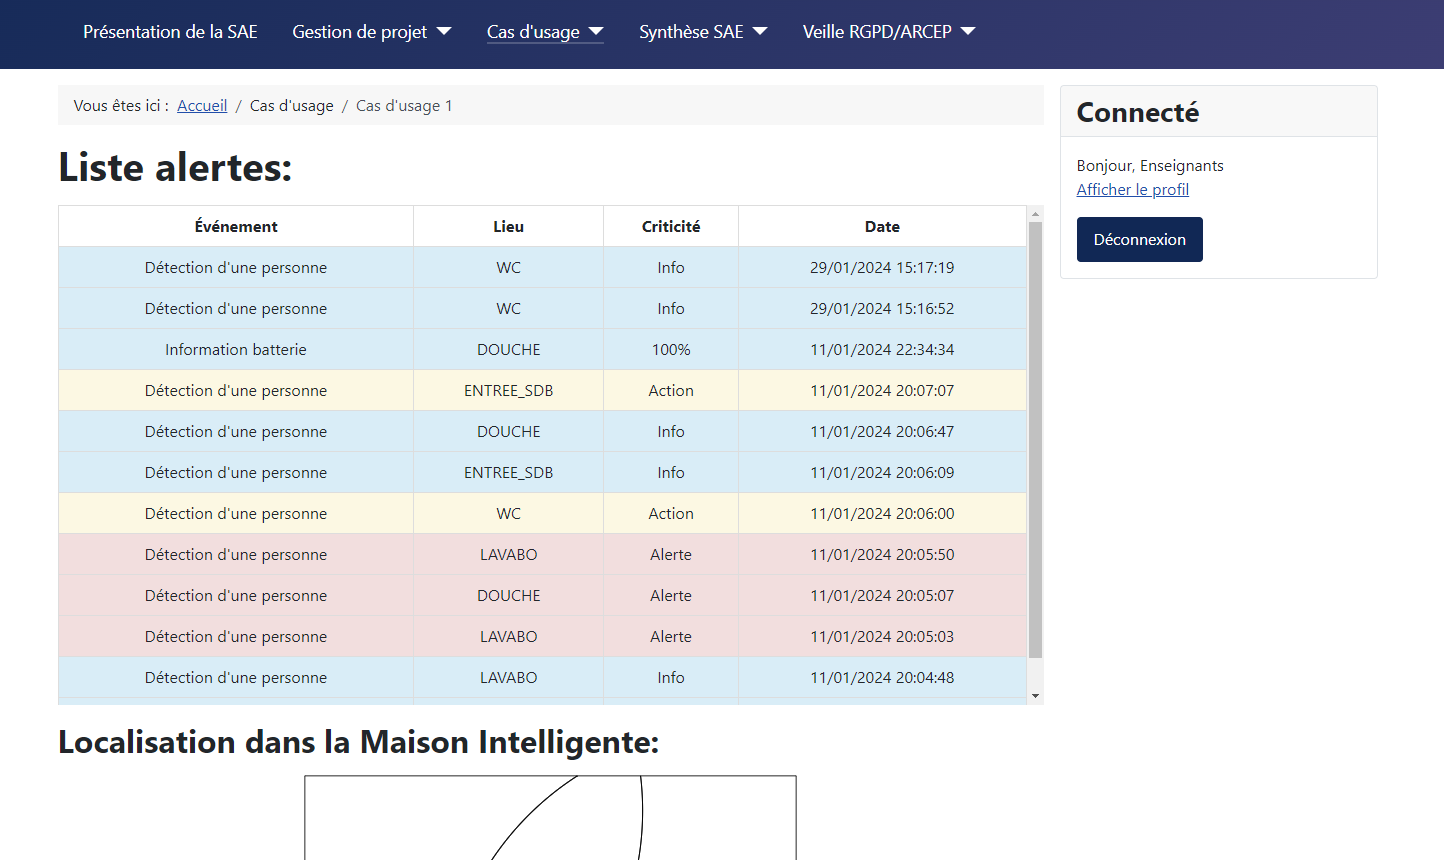1444x860 pixels.
Task: Open Présentation de la SAE page
Action: pyautogui.click(x=170, y=32)
